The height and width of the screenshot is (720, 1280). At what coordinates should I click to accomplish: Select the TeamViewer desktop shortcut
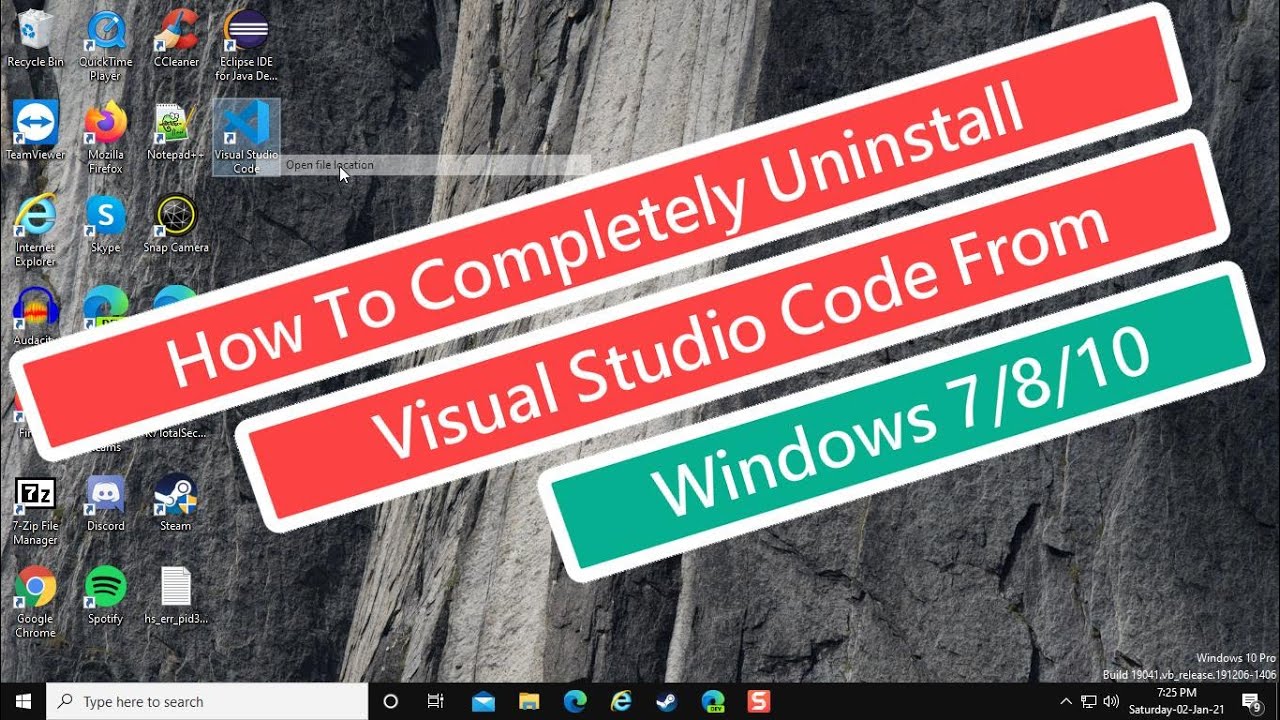[x=35, y=132]
